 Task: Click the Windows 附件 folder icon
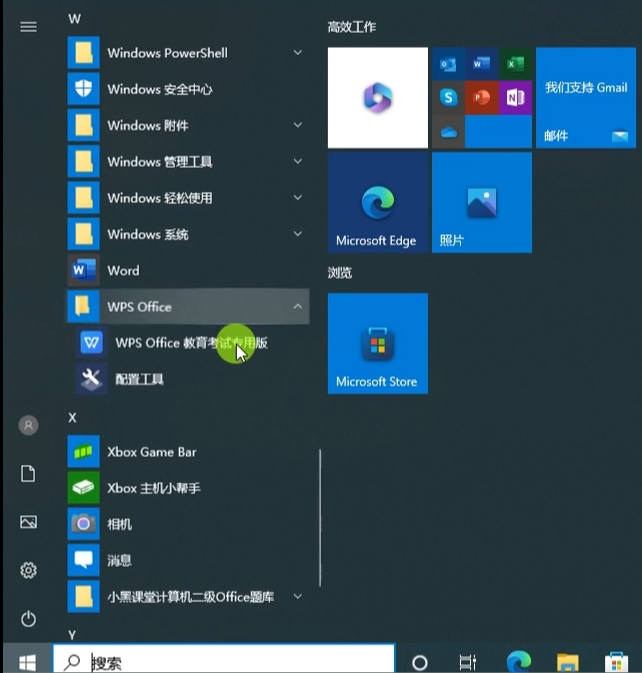84,125
